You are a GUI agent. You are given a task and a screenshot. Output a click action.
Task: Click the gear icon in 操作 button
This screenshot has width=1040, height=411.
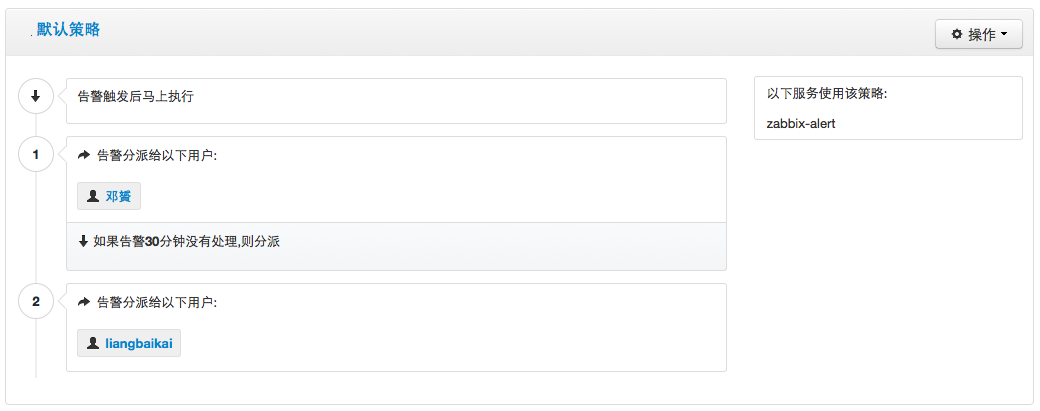click(x=956, y=34)
